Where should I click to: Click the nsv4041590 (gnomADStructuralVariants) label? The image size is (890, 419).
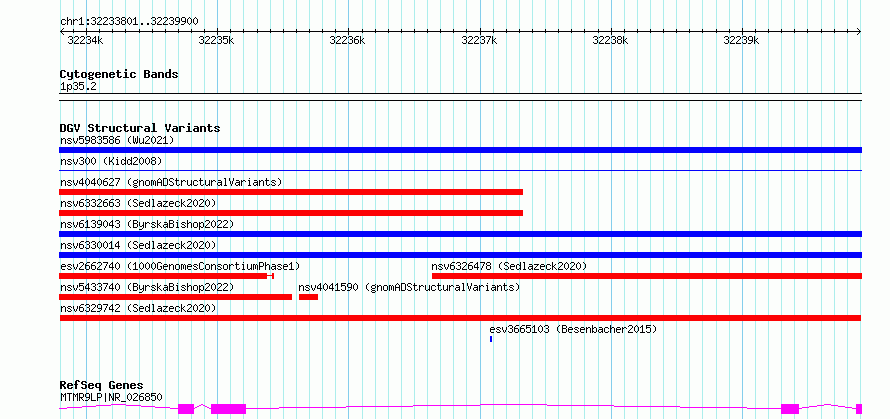pyautogui.click(x=409, y=287)
